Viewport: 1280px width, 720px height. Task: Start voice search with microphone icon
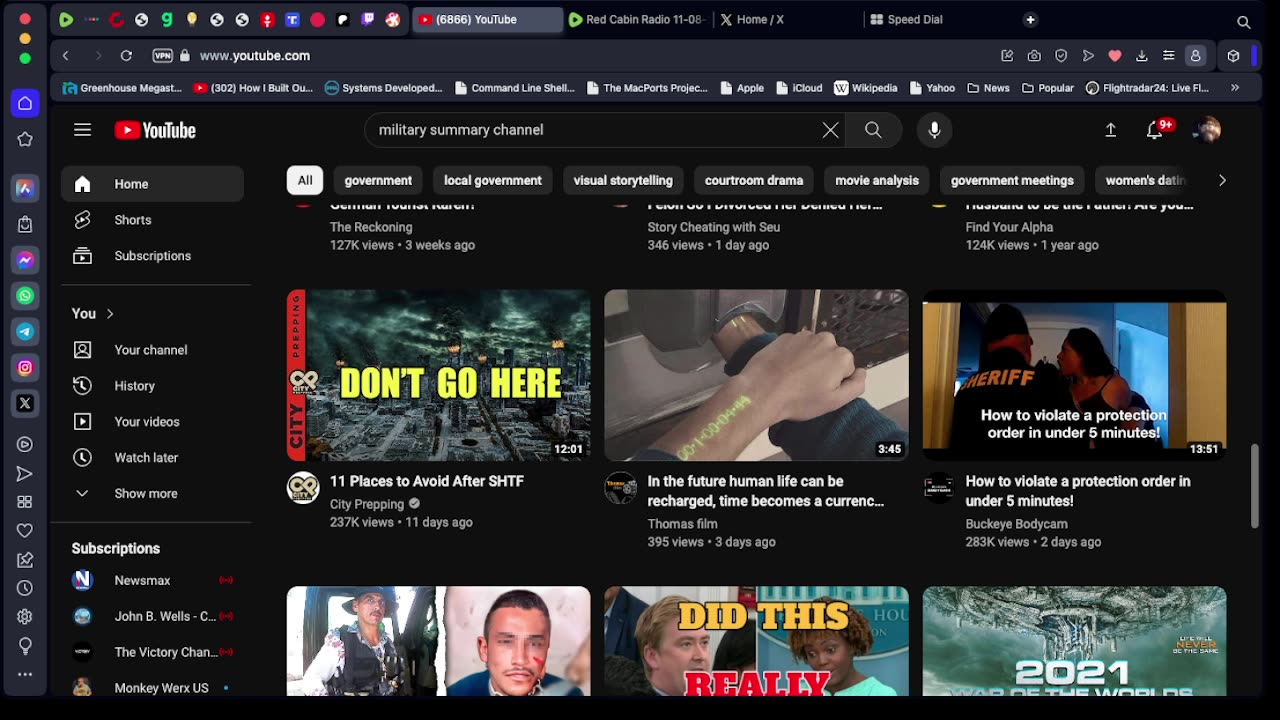(934, 130)
